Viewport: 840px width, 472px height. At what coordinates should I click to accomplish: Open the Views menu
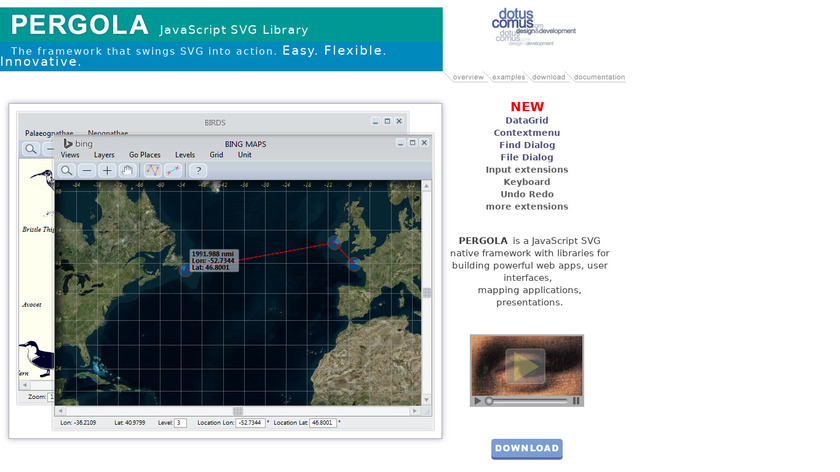tap(70, 155)
